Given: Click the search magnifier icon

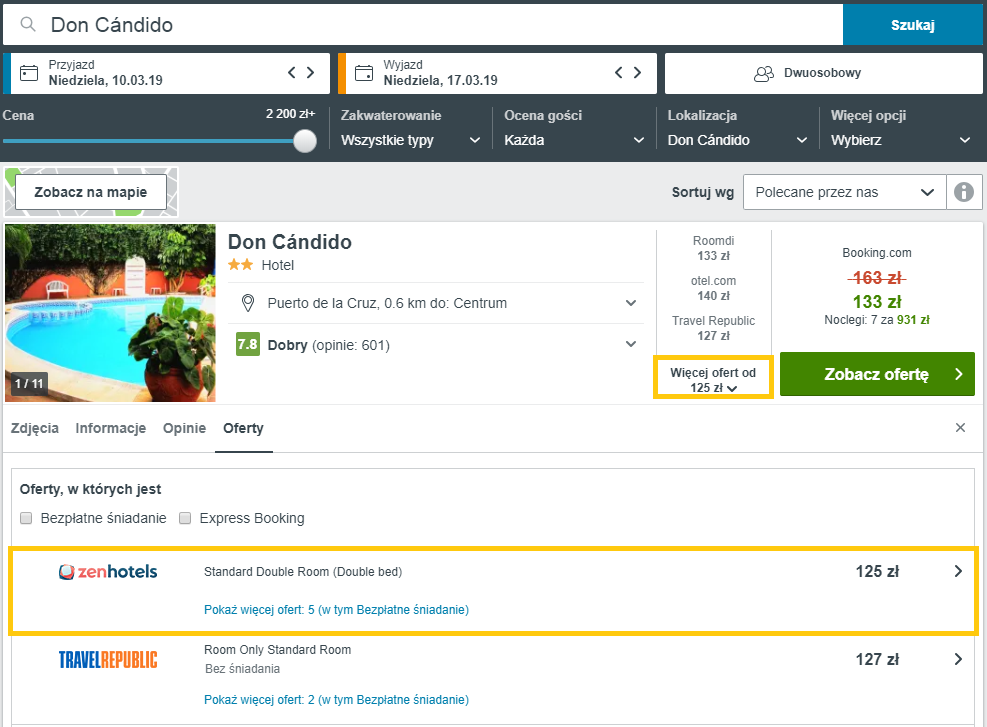Looking at the screenshot, I should [28, 25].
